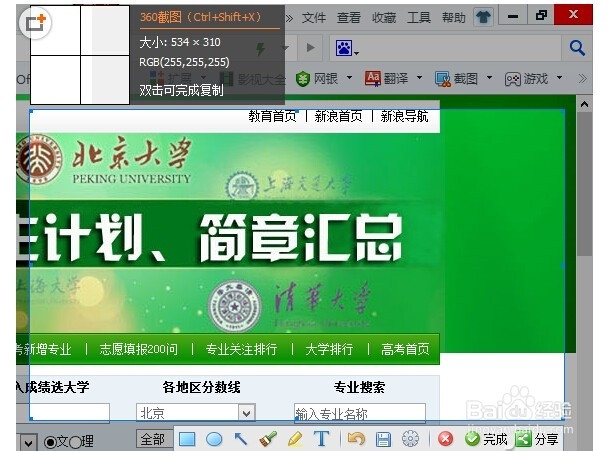Click the 360 screenshot logo icon
Screen dimensions: 608x451
point(35,22)
